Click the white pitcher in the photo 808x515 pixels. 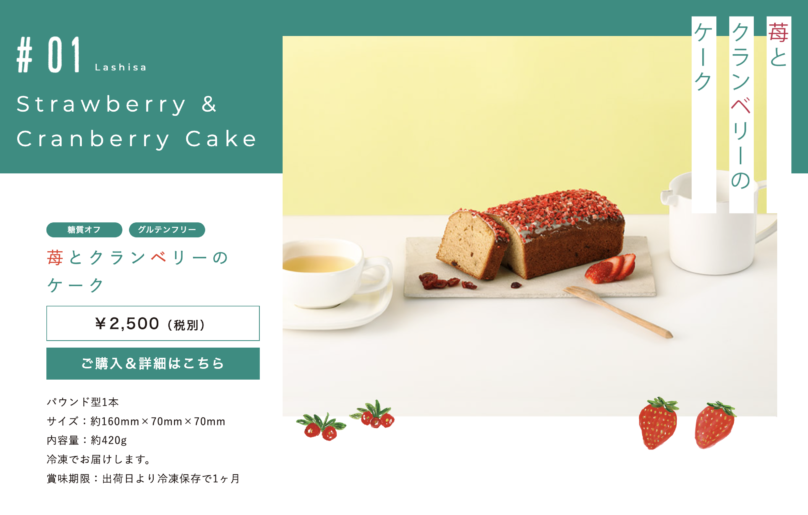point(718,223)
